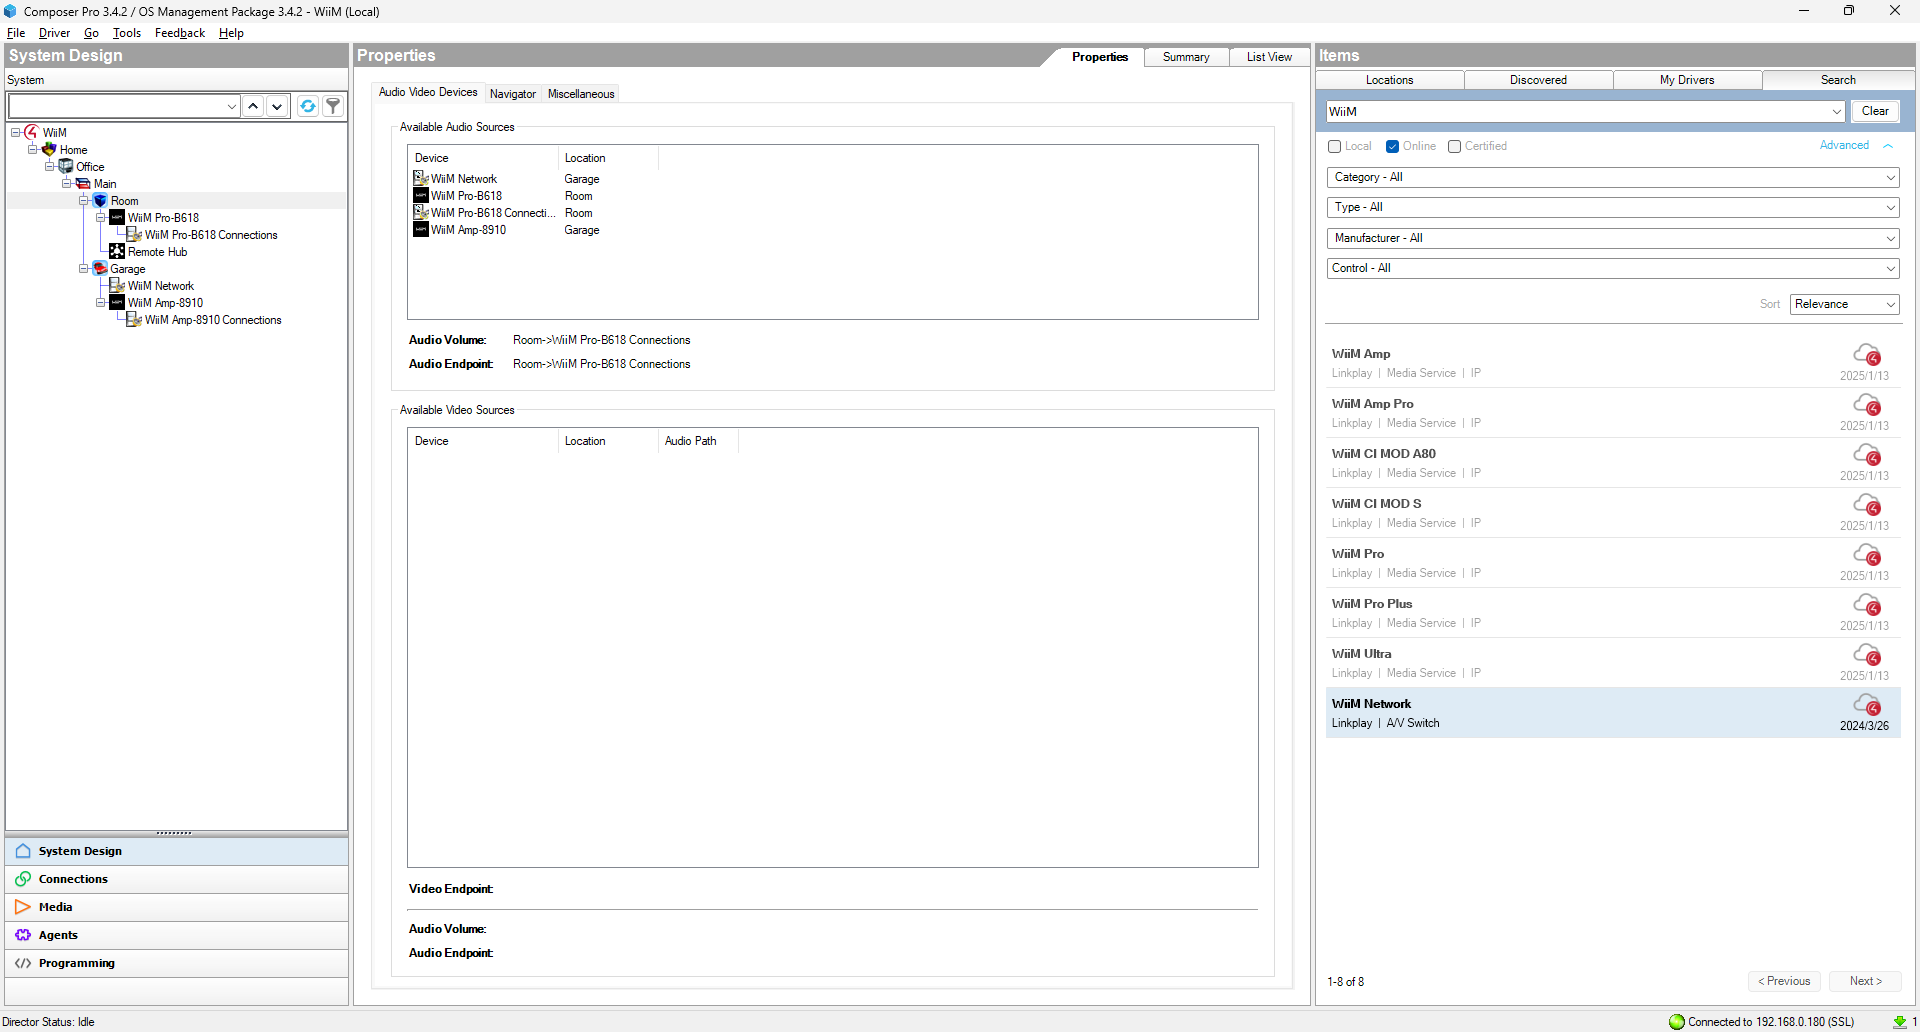The image size is (1920, 1032).
Task: Select the WiiM Pro driver result
Action: (1613, 563)
